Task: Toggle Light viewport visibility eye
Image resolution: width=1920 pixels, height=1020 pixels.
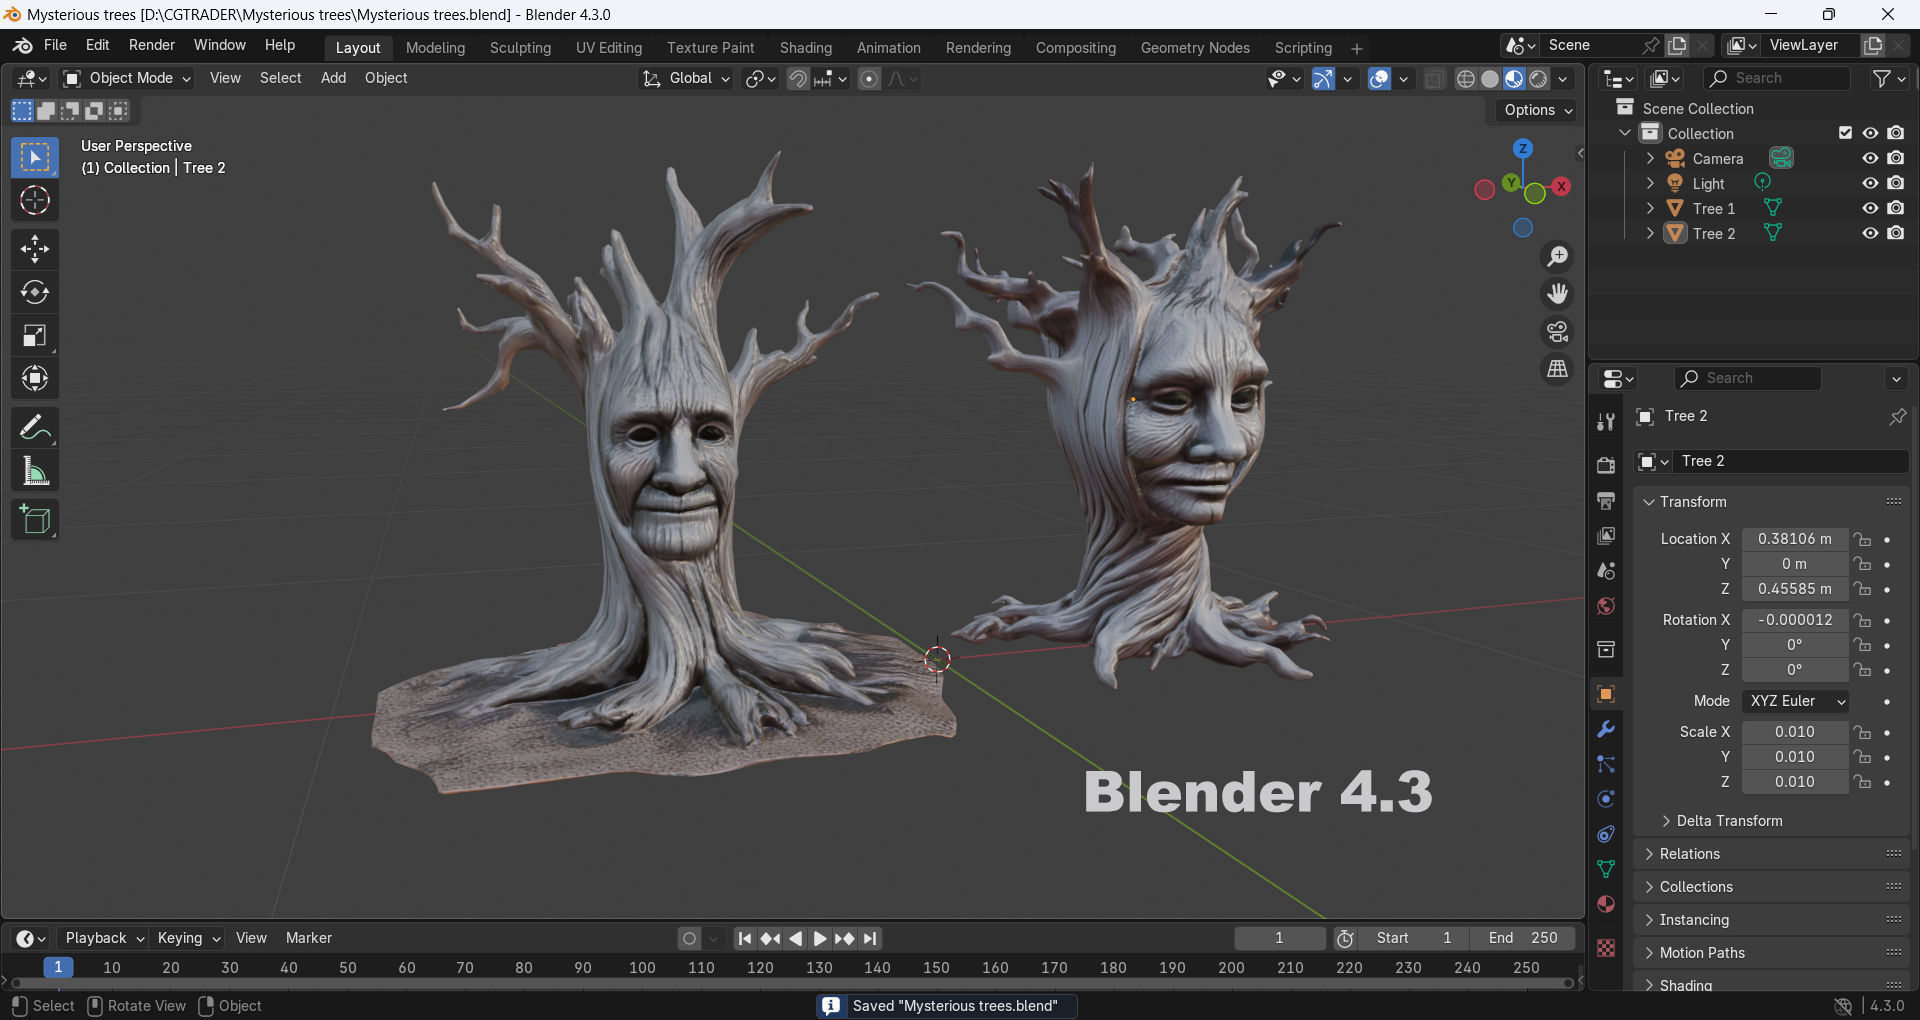Action: (1870, 183)
